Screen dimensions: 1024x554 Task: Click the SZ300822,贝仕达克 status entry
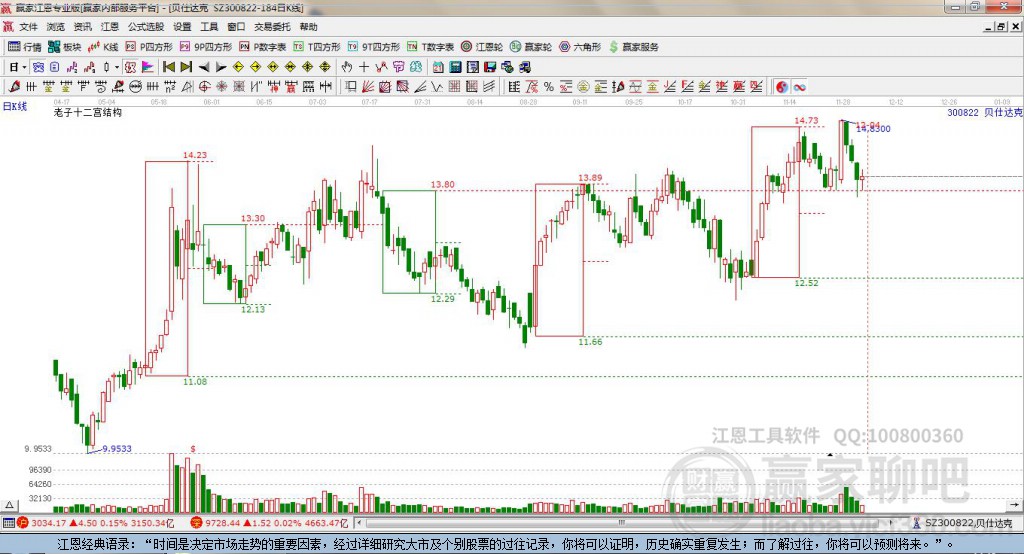[963, 523]
